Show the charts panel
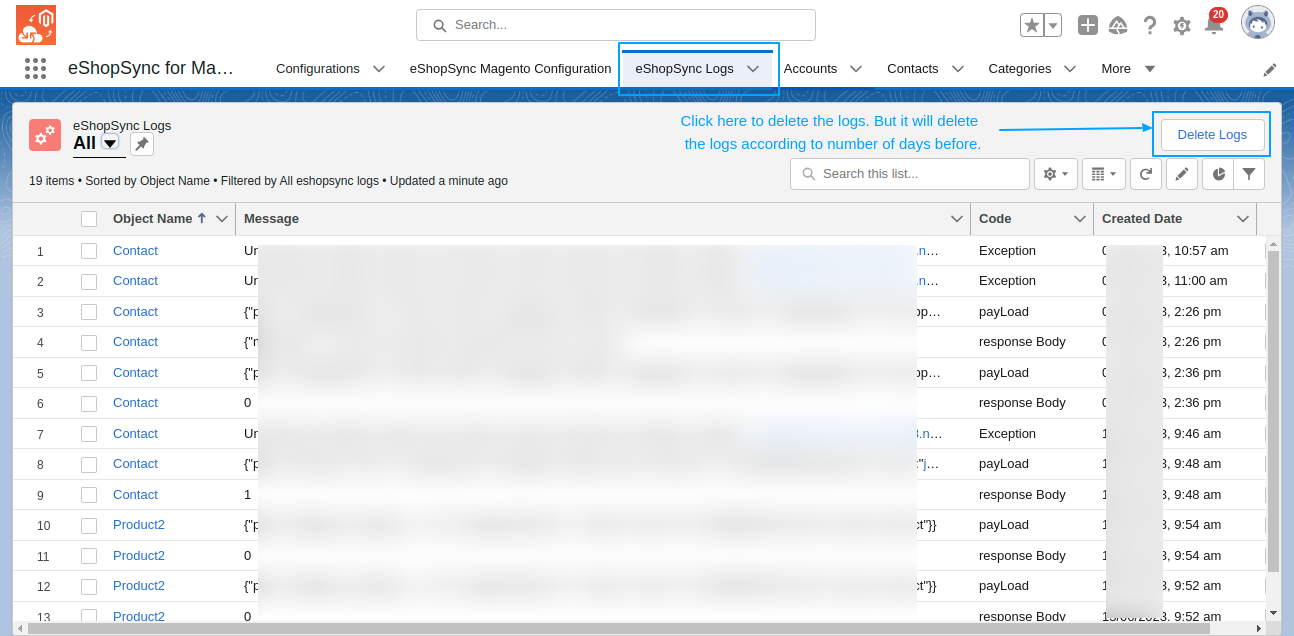1294x636 pixels. pos(1219,174)
